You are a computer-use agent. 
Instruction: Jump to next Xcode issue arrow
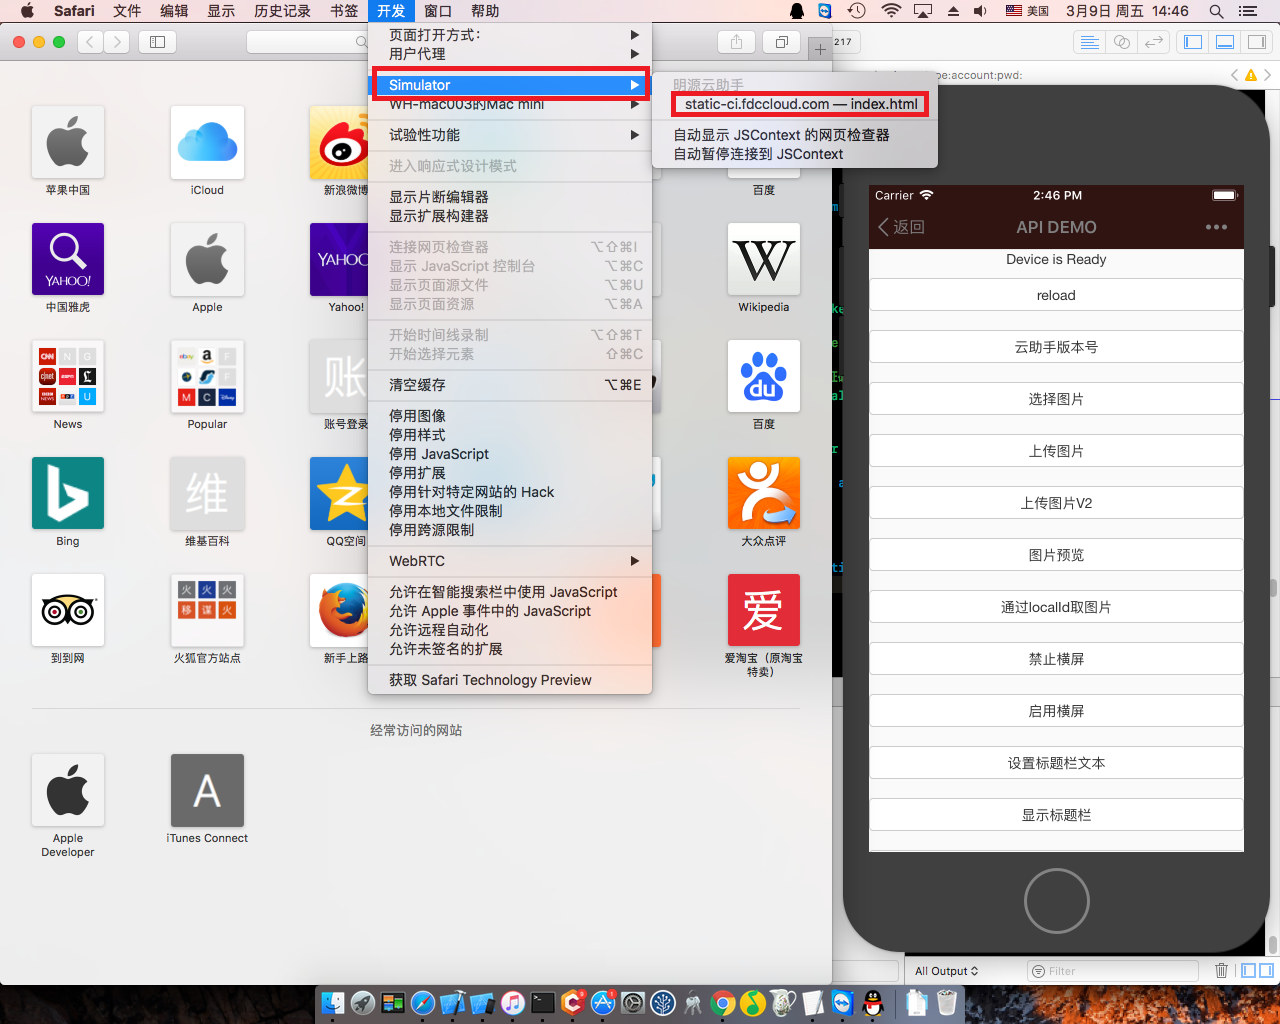coord(1267,75)
